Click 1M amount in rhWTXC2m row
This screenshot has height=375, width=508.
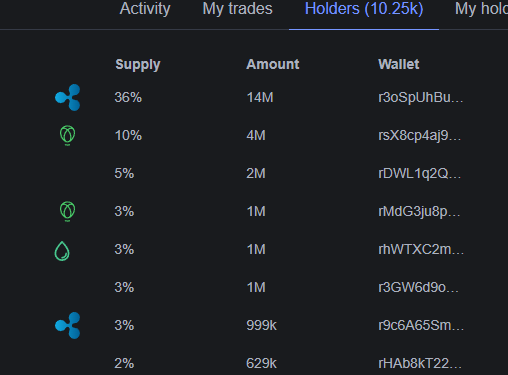256,249
